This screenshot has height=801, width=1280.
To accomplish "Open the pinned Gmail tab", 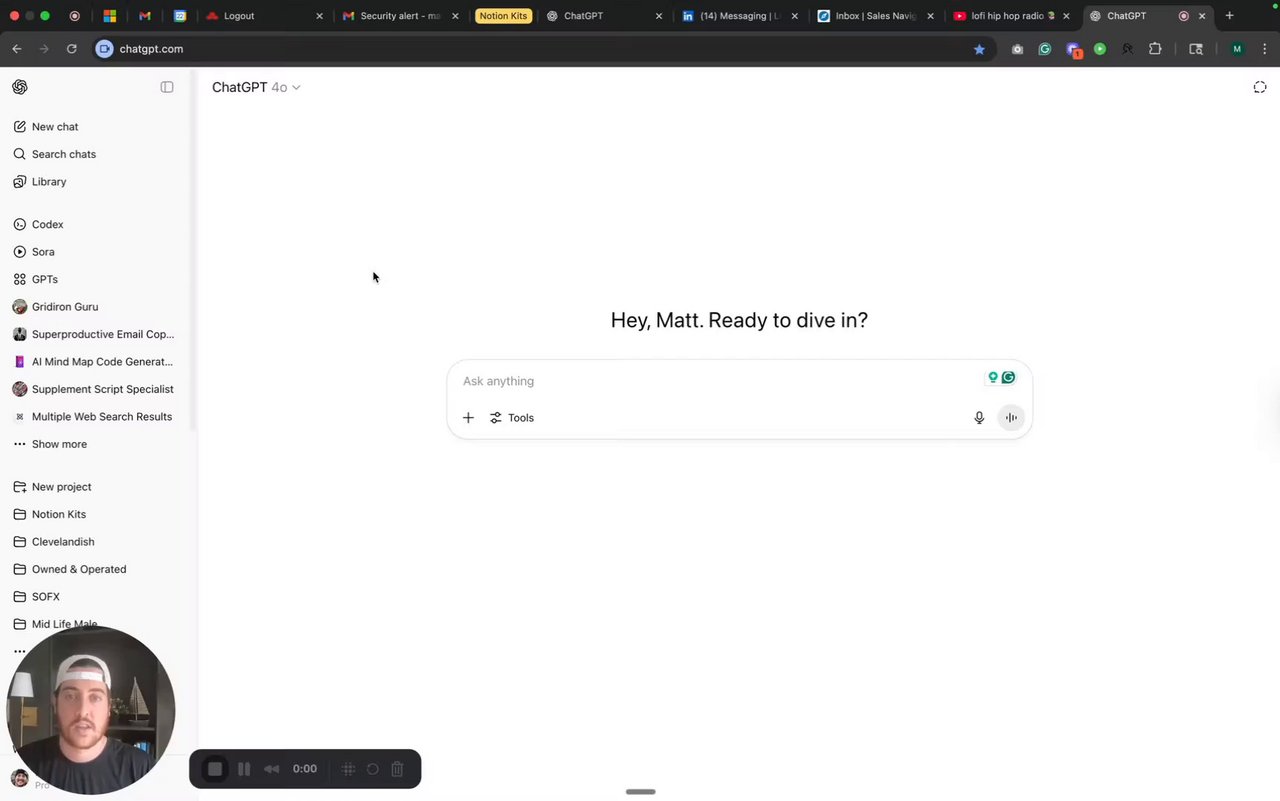I will 145,16.
